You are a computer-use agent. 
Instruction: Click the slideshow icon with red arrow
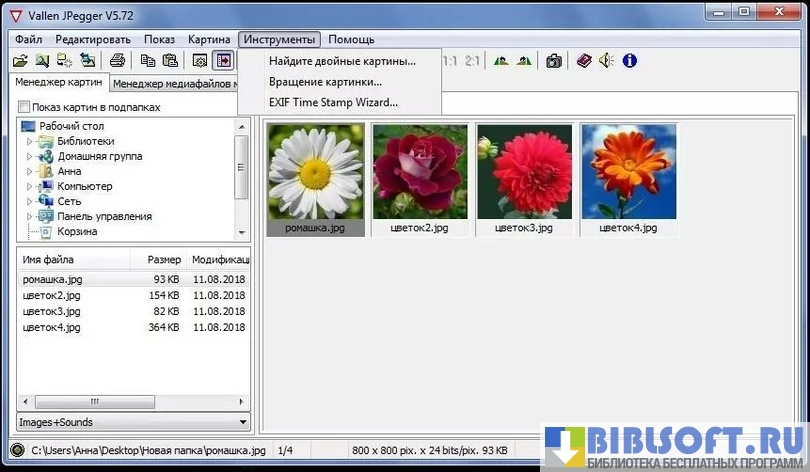[224, 61]
